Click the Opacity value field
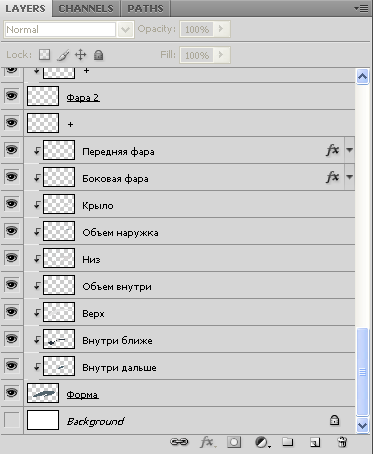This screenshot has width=373, height=454. (197, 29)
